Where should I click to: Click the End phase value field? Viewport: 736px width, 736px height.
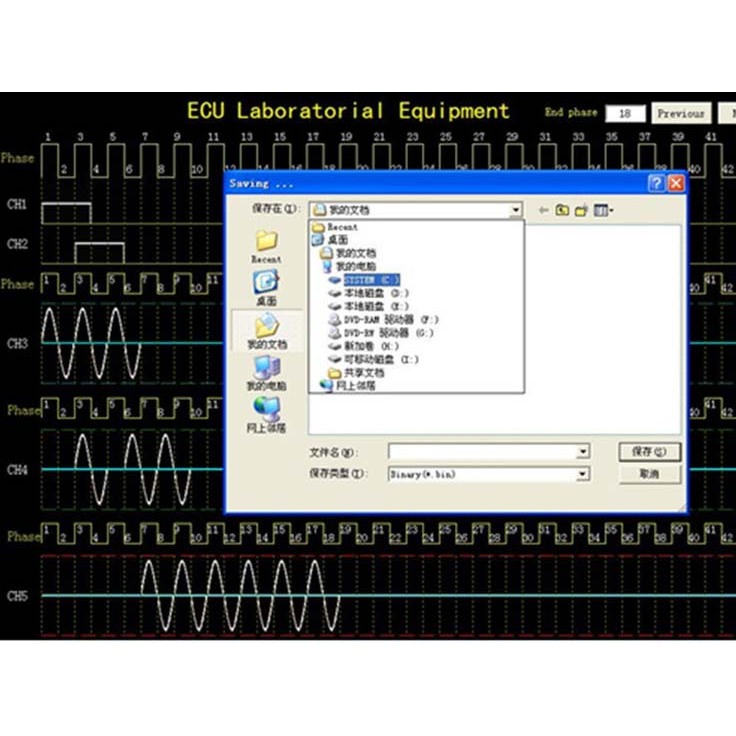click(625, 113)
